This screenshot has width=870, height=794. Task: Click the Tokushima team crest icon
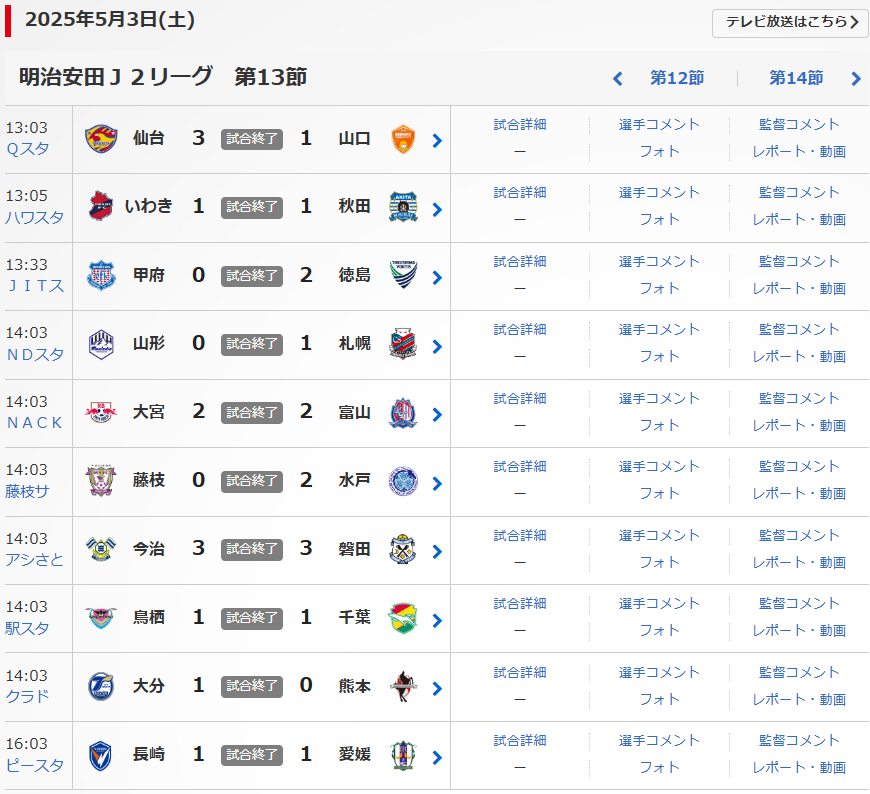(403, 275)
